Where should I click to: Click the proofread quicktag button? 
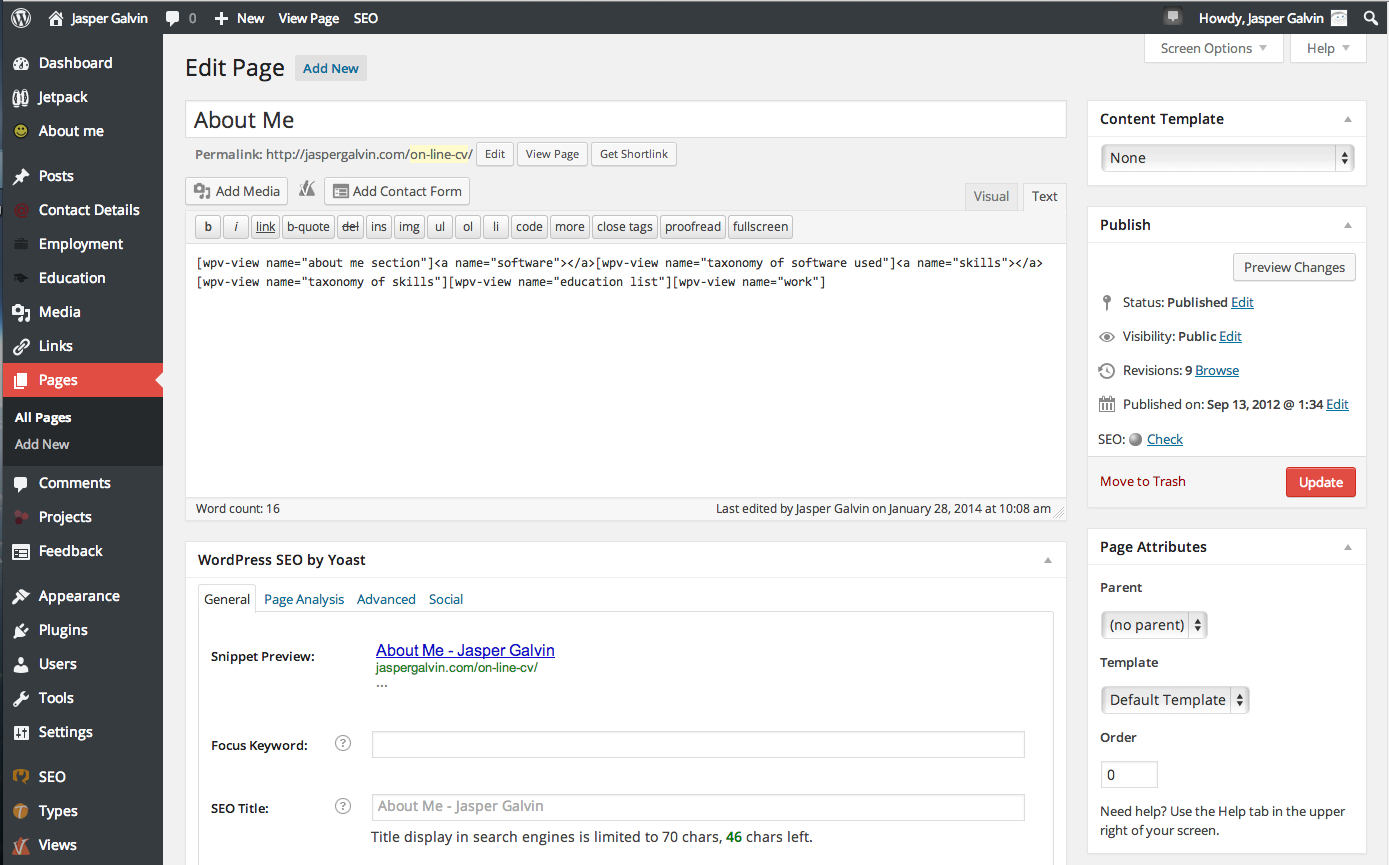(x=693, y=227)
